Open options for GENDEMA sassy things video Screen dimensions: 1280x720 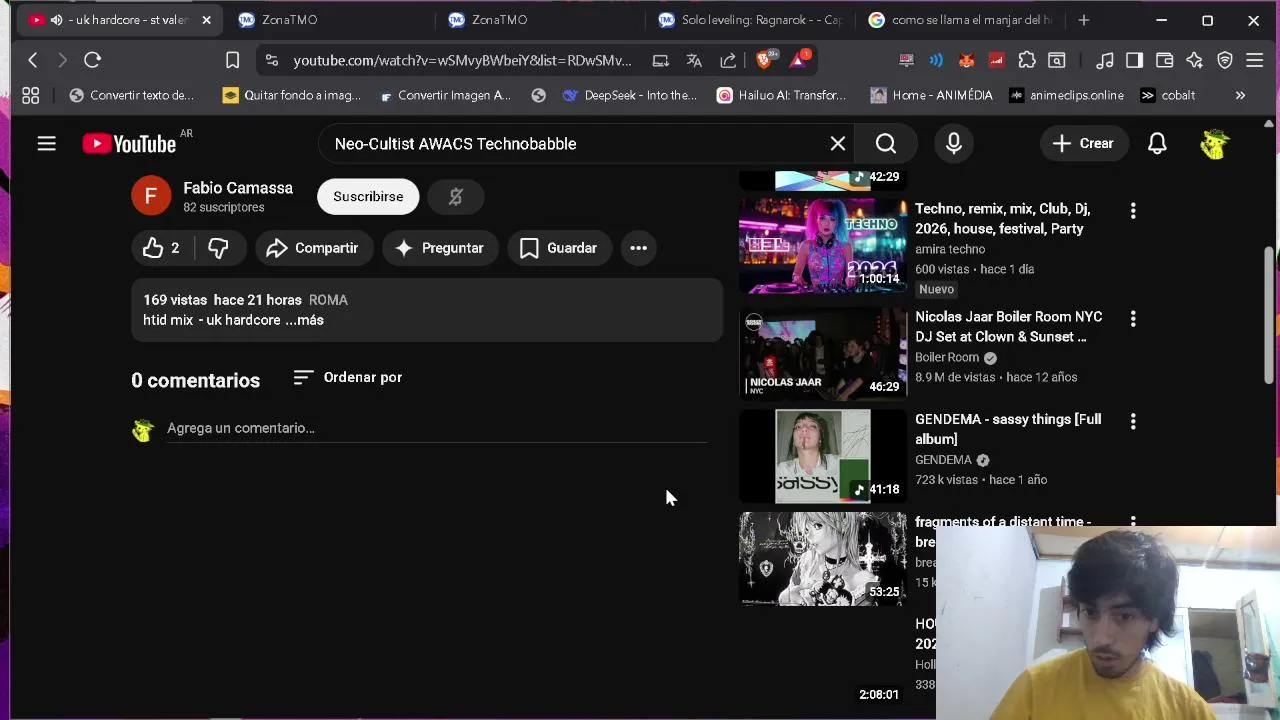1133,422
